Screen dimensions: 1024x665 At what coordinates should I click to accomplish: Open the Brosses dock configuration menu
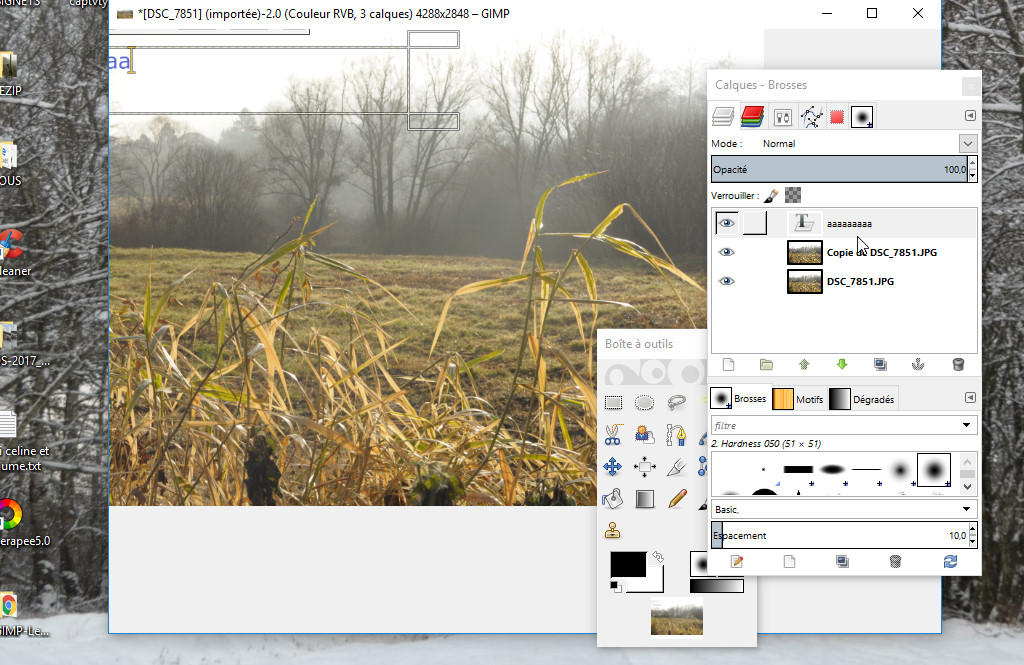point(970,398)
